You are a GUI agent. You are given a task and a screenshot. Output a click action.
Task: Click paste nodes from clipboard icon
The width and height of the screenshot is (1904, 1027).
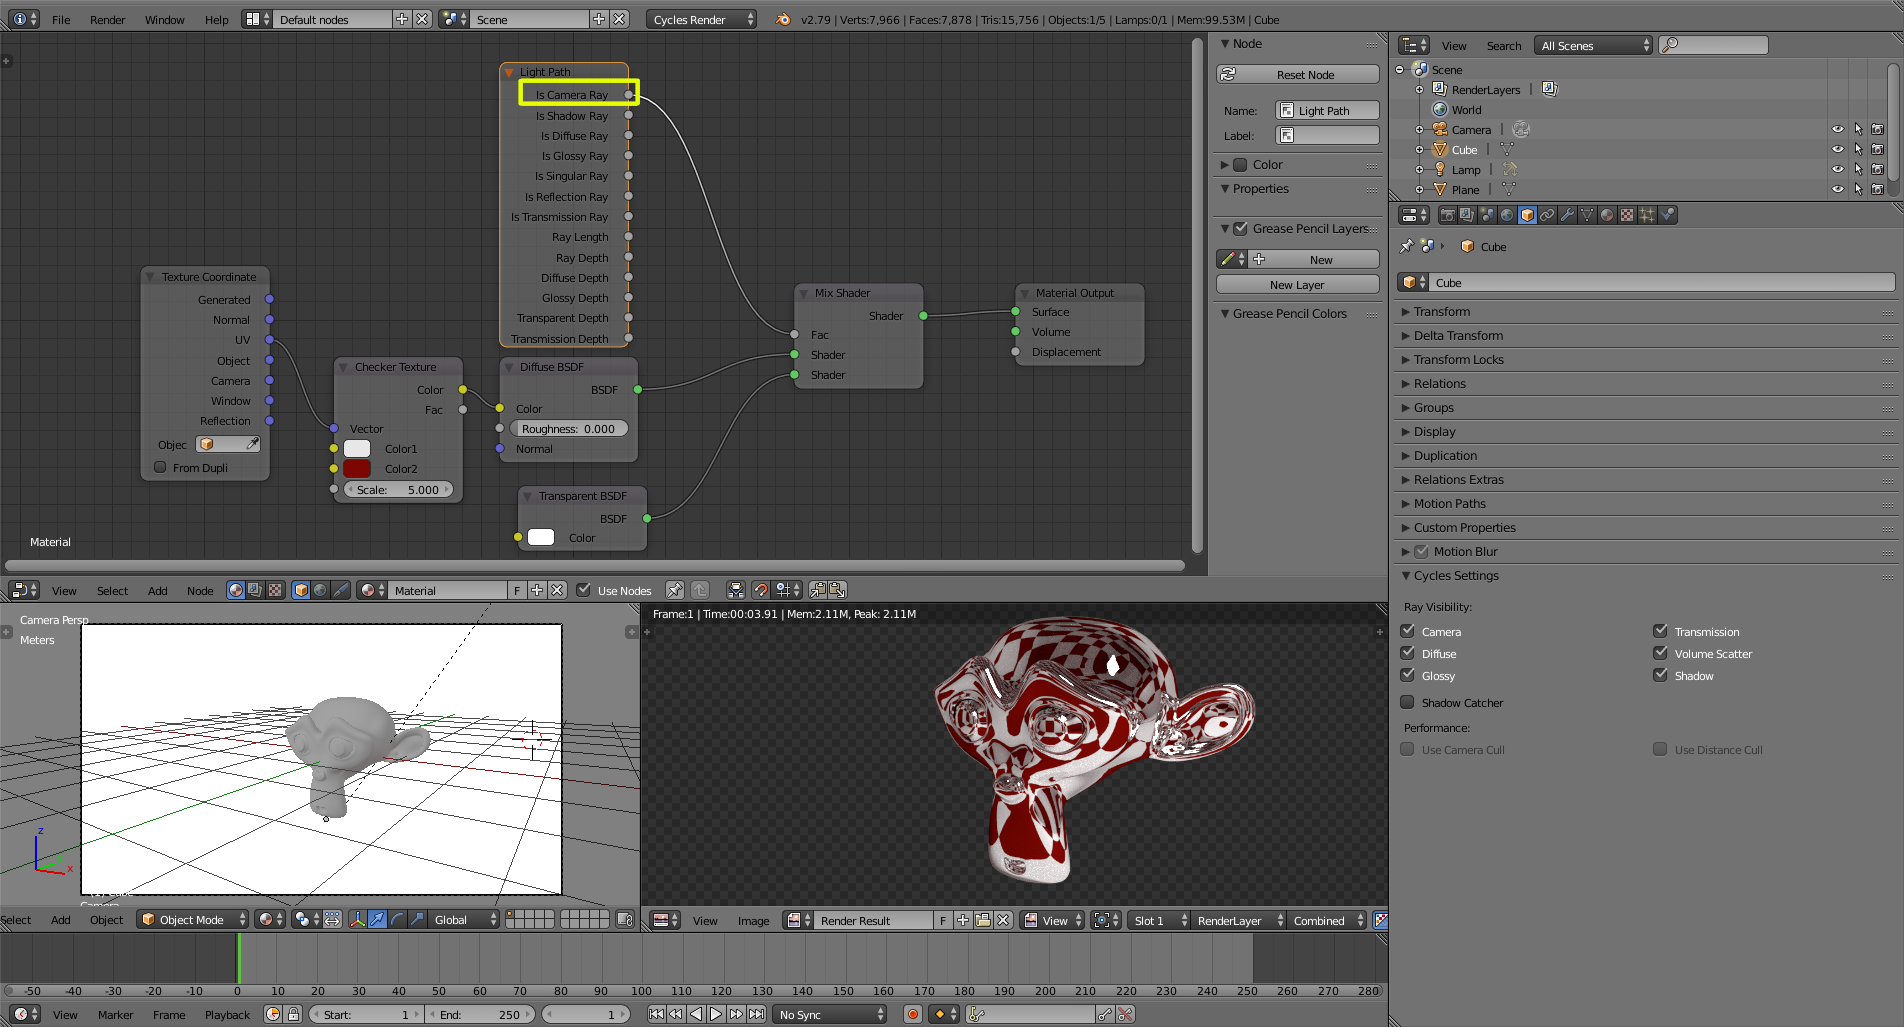click(837, 590)
